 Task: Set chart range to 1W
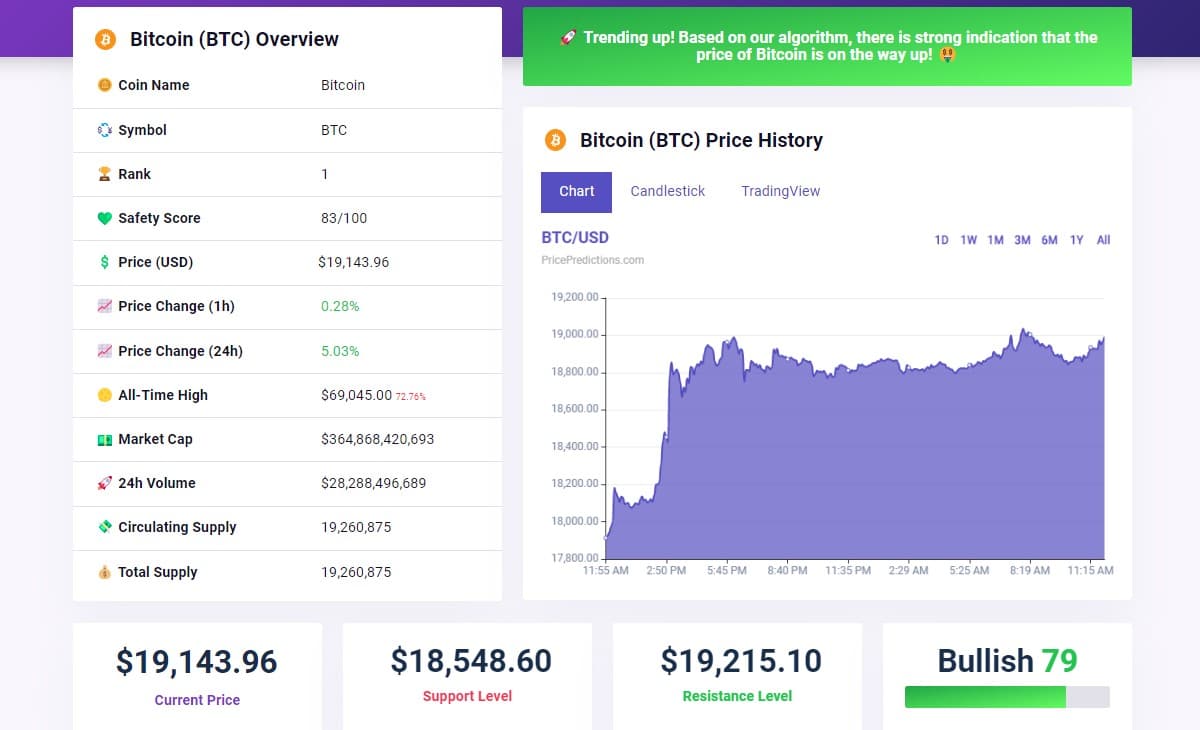click(x=968, y=240)
